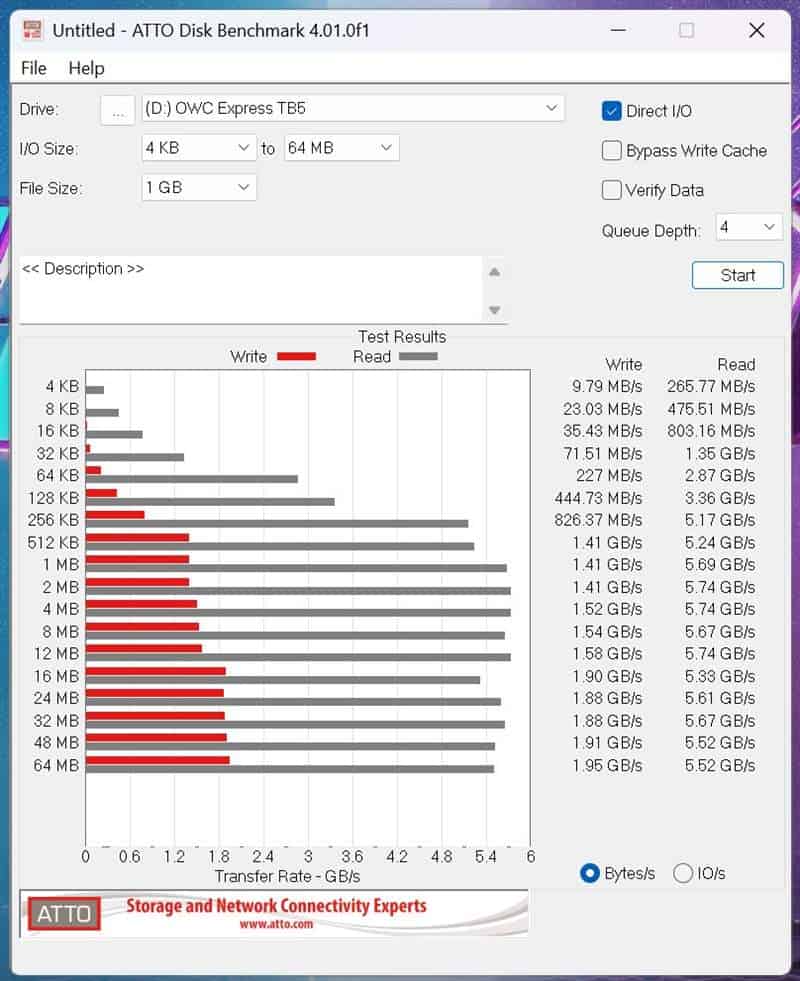
Task: Disable the Direct I/O checkbox
Action: click(612, 111)
